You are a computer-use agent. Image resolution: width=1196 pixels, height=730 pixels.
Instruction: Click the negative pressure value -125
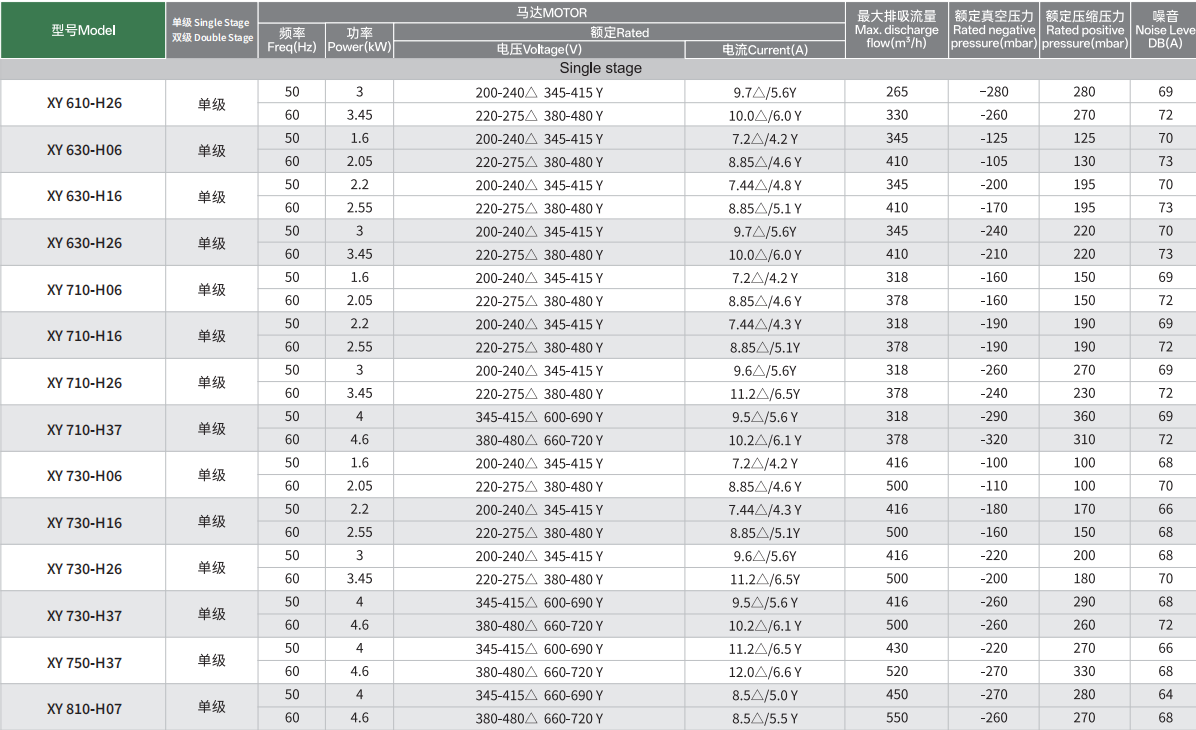coord(994,138)
